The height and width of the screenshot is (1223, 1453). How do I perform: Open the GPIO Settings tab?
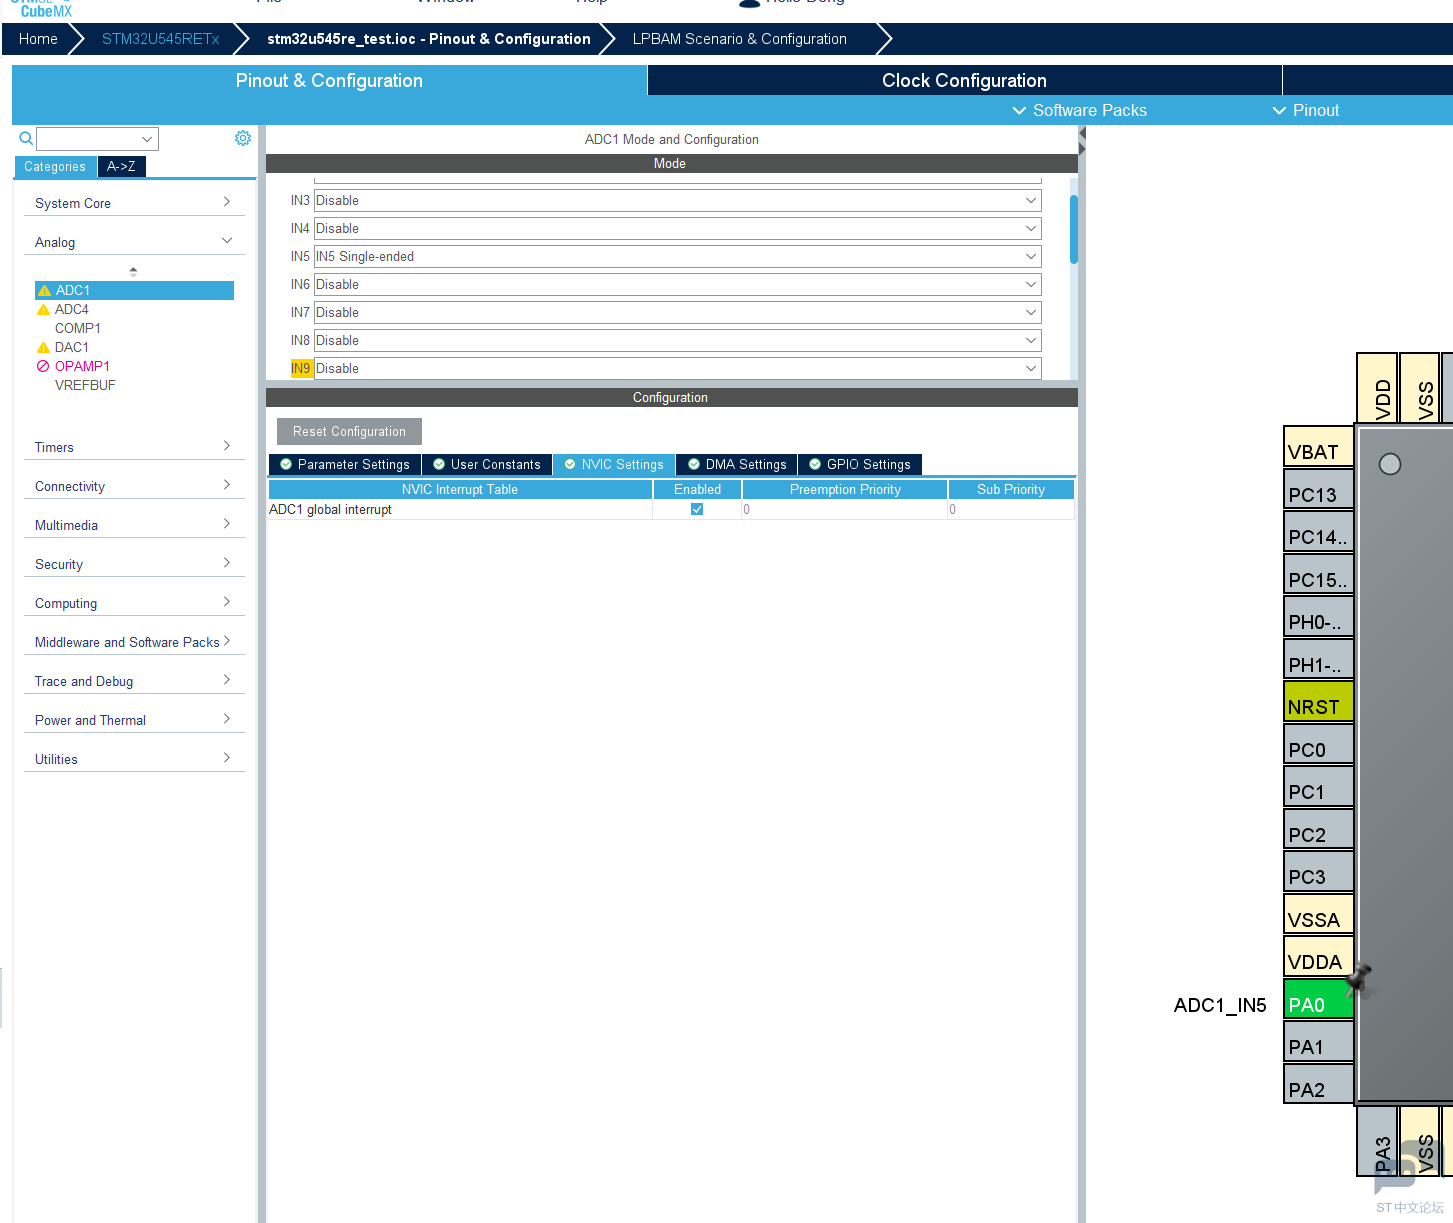pos(860,465)
